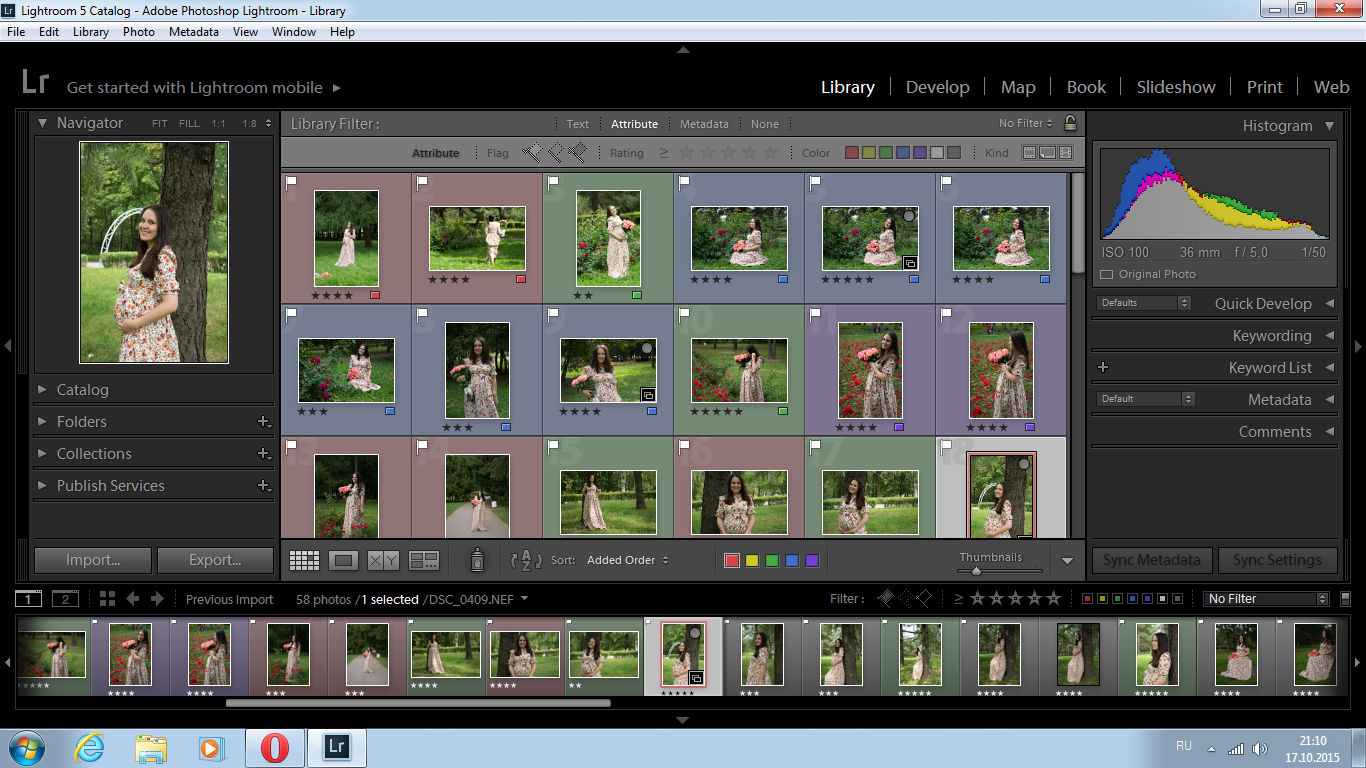Select red color label swatch in toolbar

731,561
